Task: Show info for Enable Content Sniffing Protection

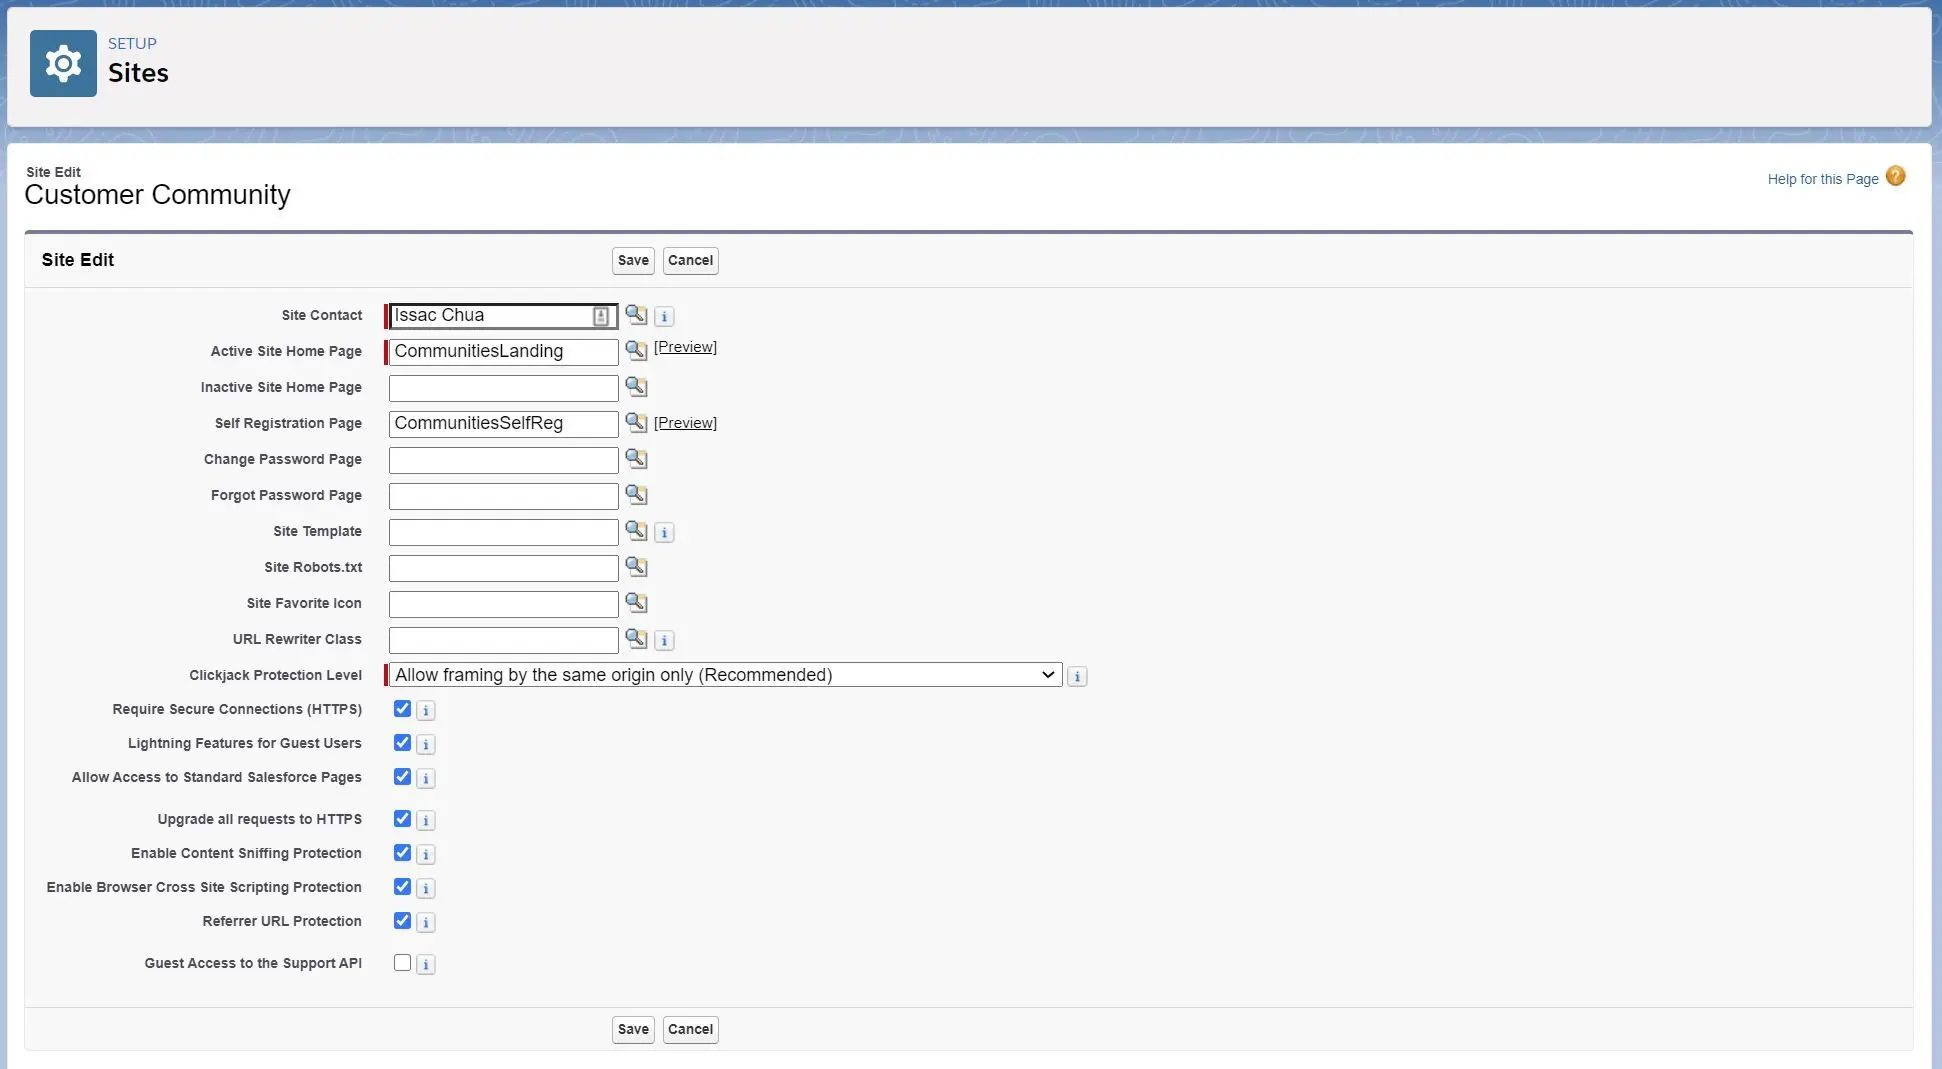Action: coord(425,855)
